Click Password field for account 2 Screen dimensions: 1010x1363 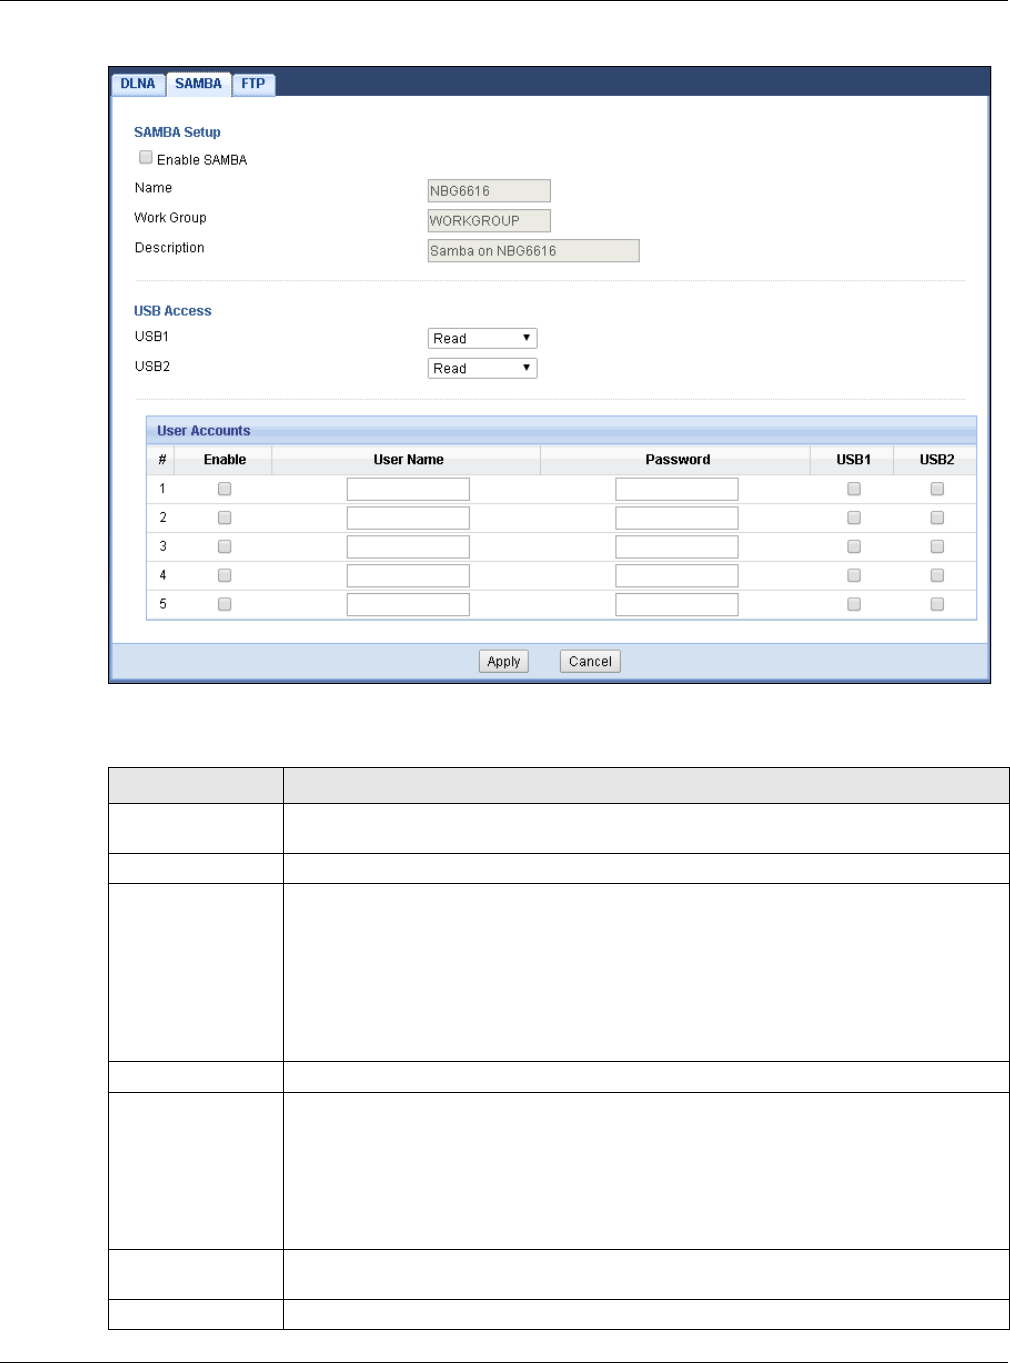coord(677,518)
